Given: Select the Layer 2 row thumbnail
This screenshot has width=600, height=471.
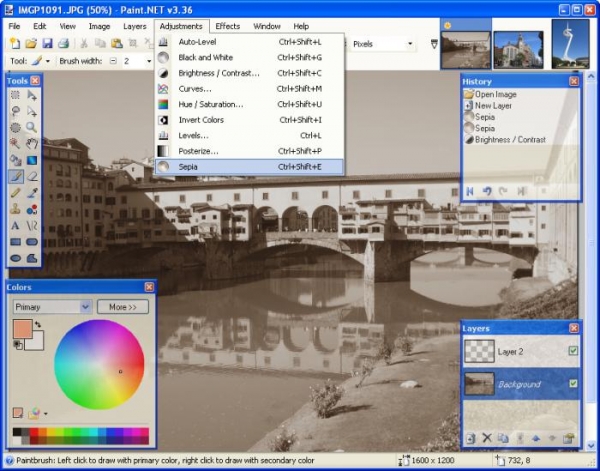Looking at the screenshot, I should point(479,351).
